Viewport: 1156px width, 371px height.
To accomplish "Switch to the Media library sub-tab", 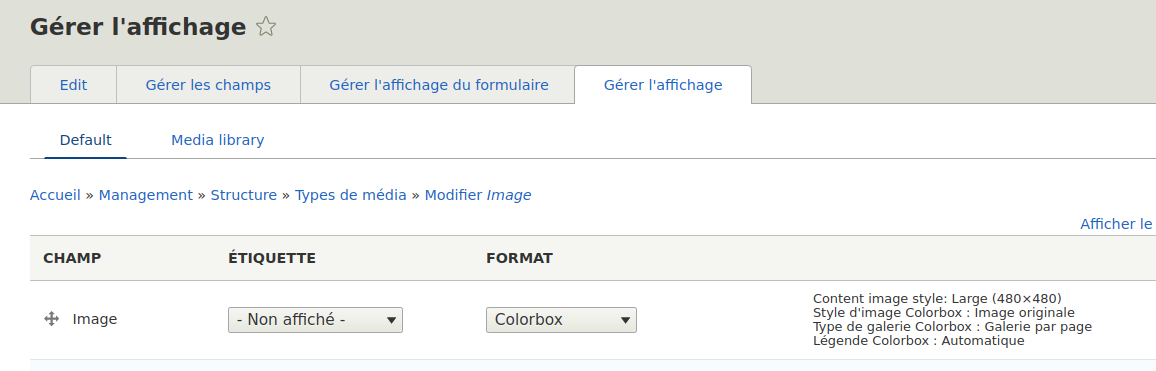I will pos(217,139).
